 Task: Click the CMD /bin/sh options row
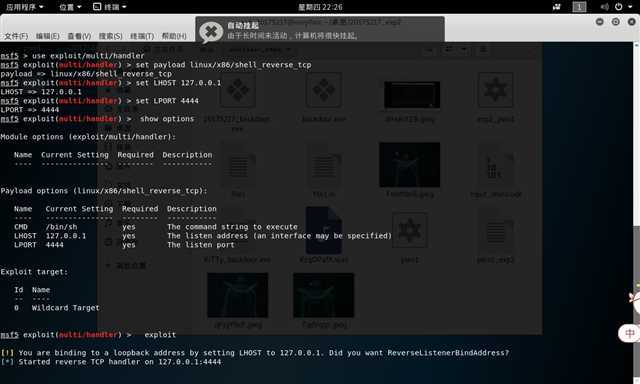(156, 226)
